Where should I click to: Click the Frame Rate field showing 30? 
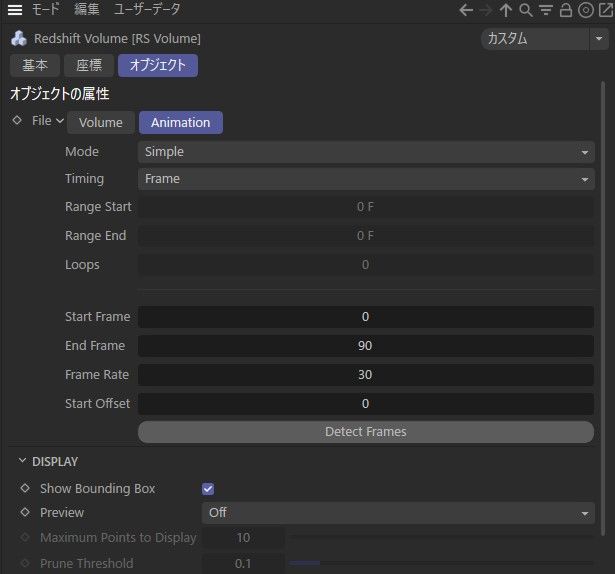(366, 375)
